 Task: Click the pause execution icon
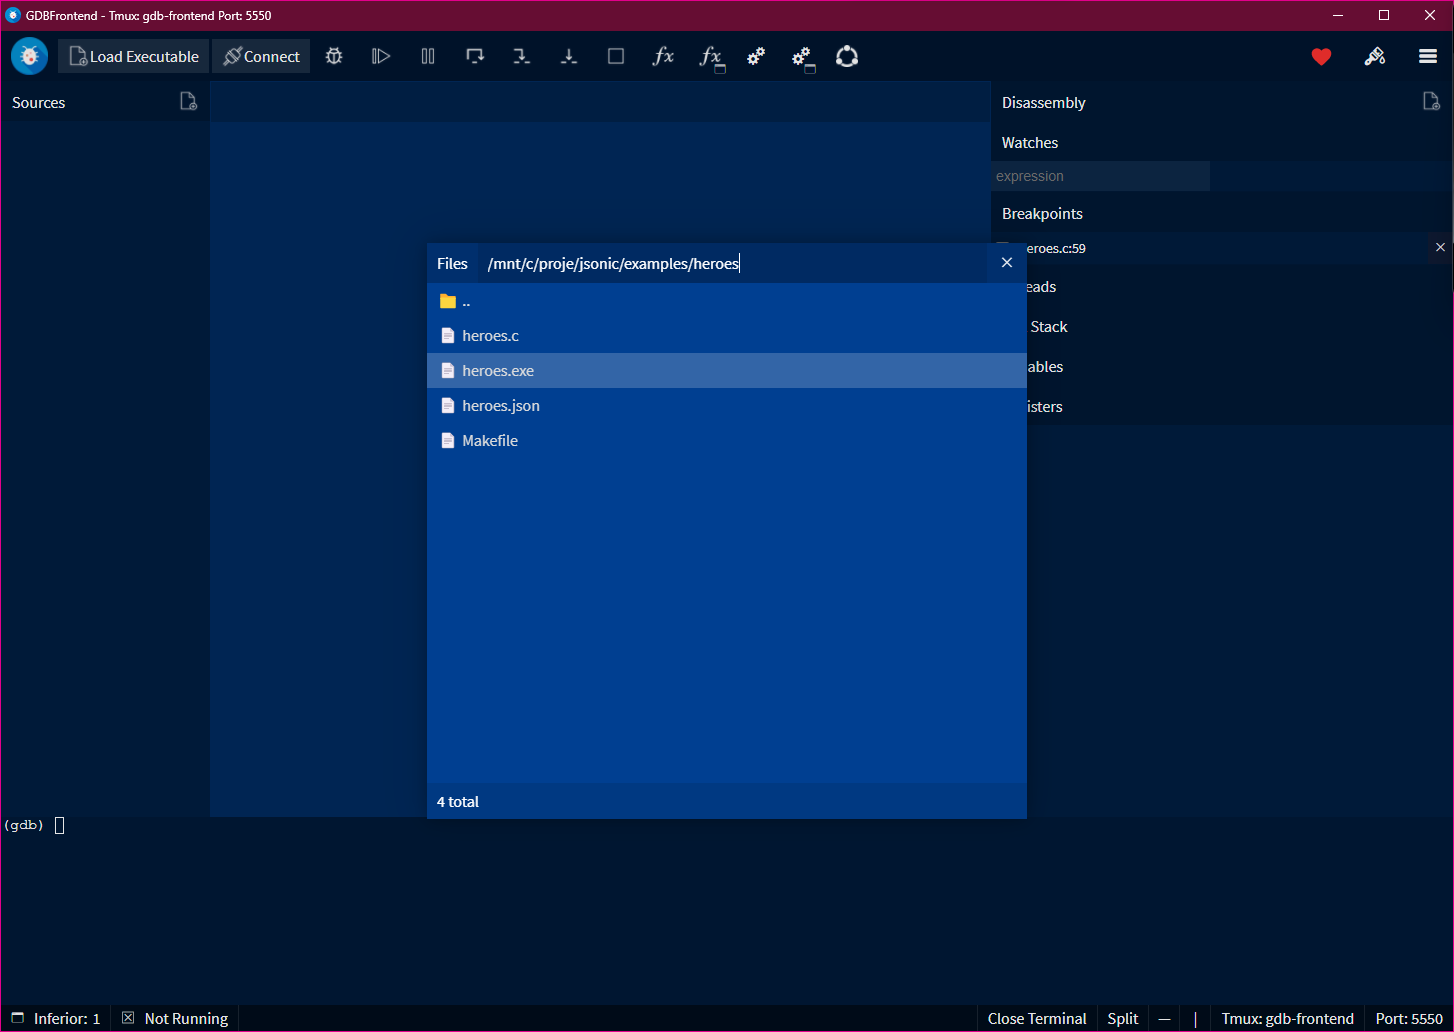427,56
